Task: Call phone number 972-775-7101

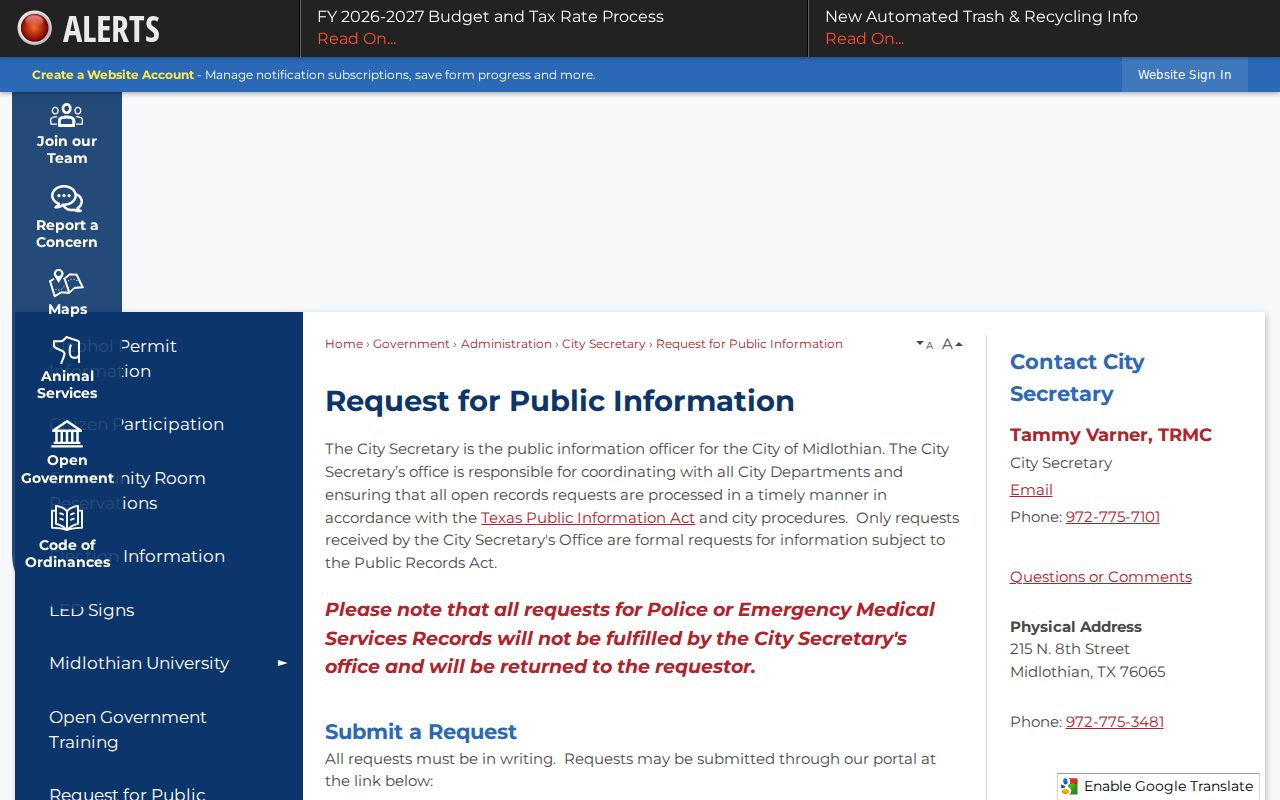Action: [x=1113, y=517]
